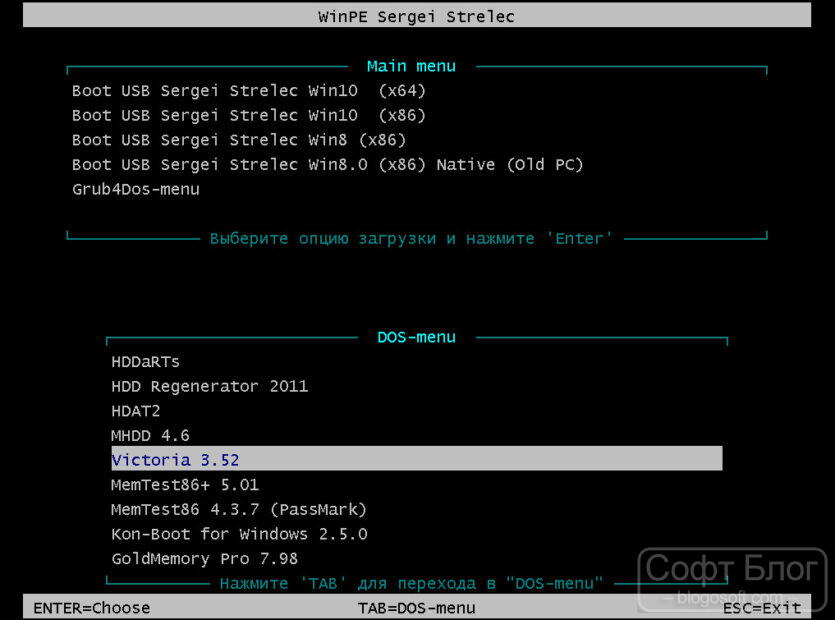The height and width of the screenshot is (620, 835).
Task: Open the Grub4Dos-menu entry
Action: [136, 190]
